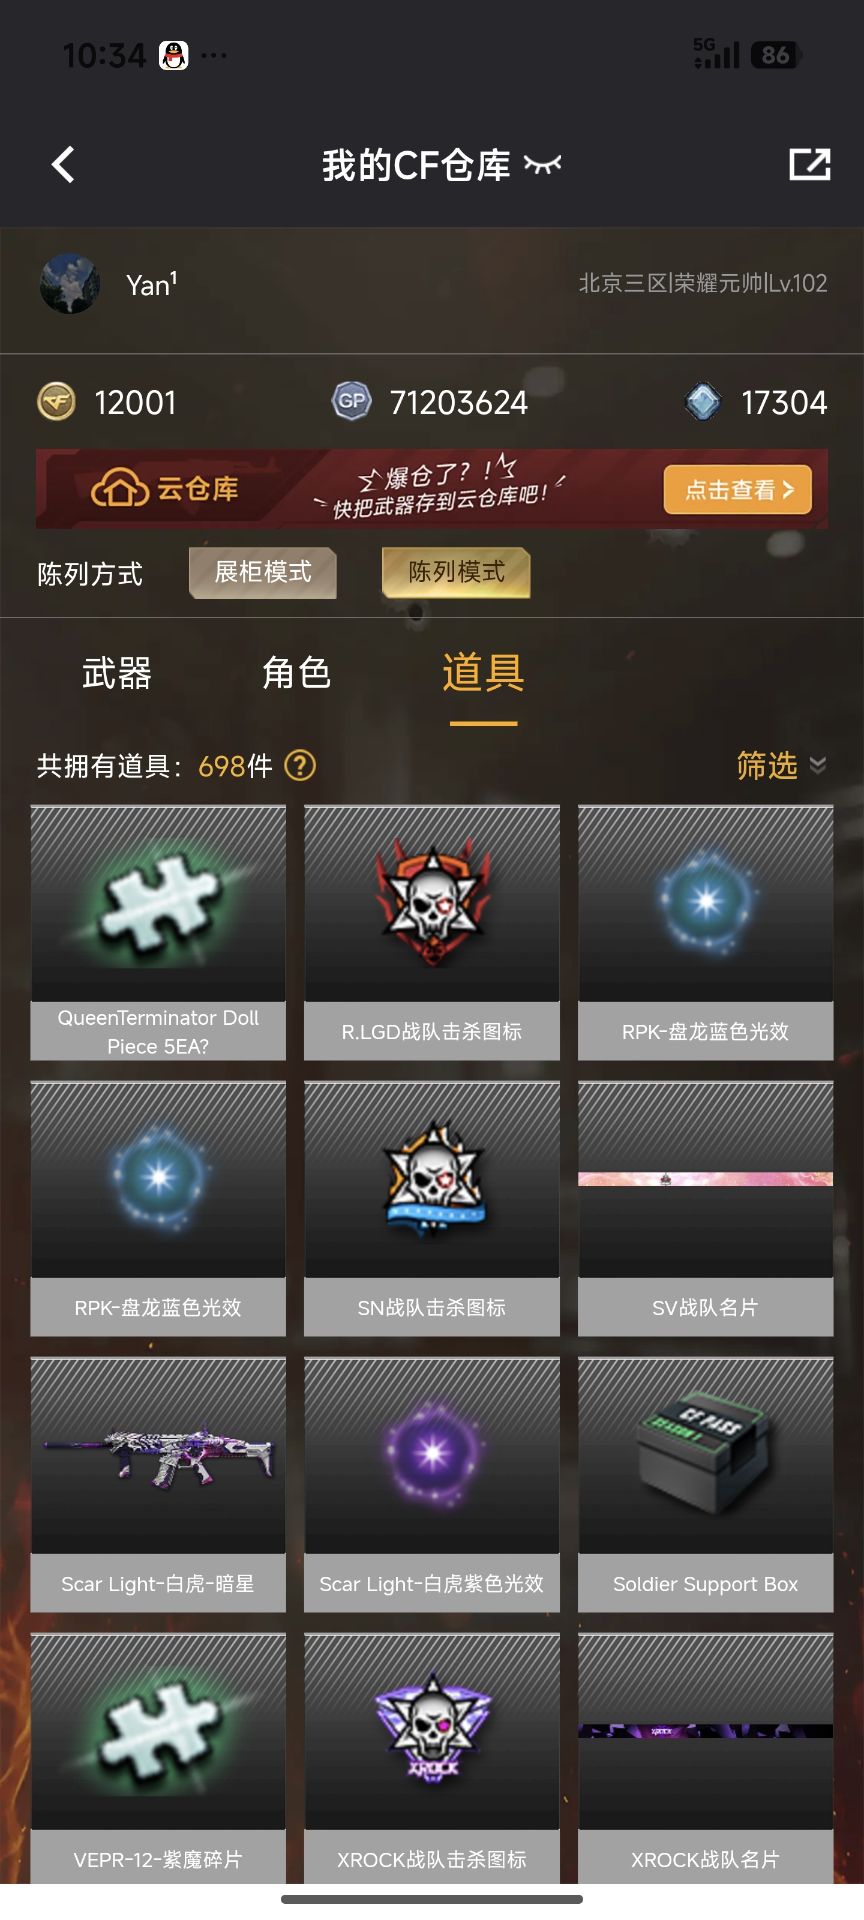Open the 武器 tab
864x1920 pixels.
click(x=117, y=674)
